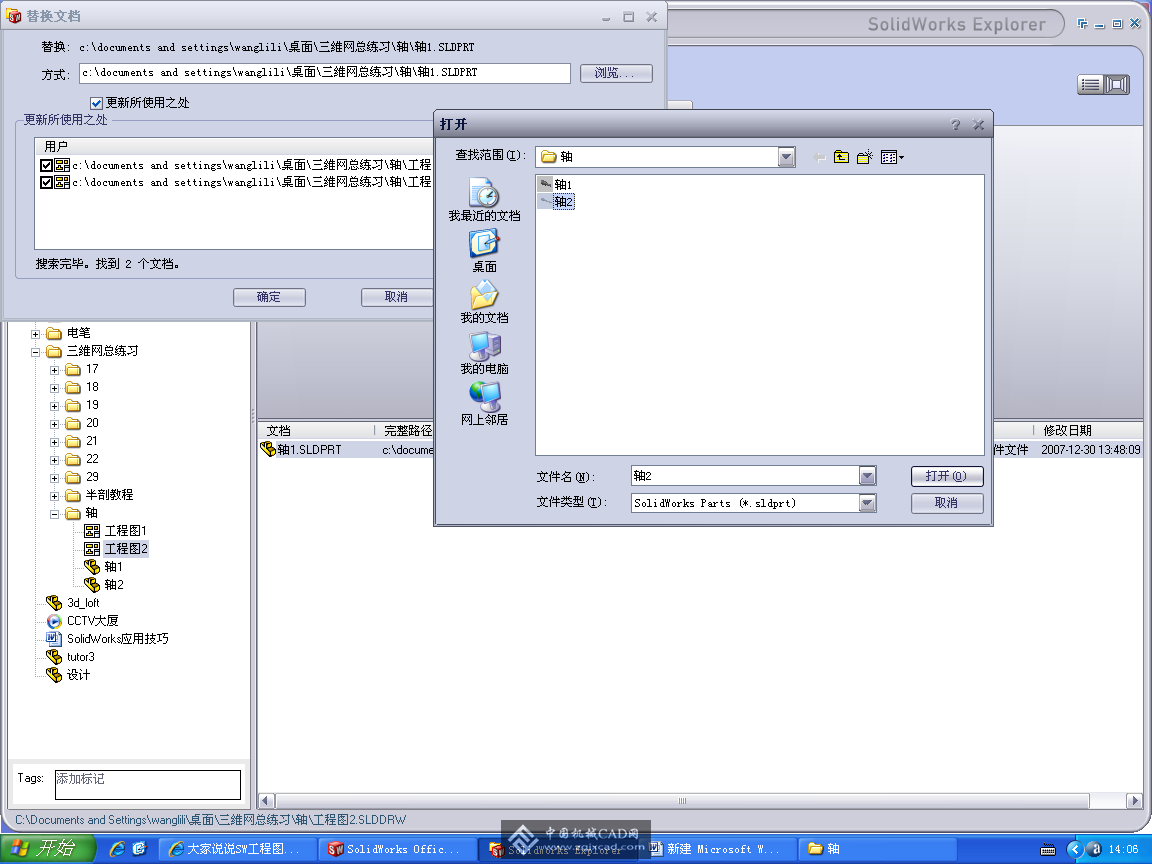Collapse the 三维网总练习 folder
The width and height of the screenshot is (1152, 864).
click(35, 352)
